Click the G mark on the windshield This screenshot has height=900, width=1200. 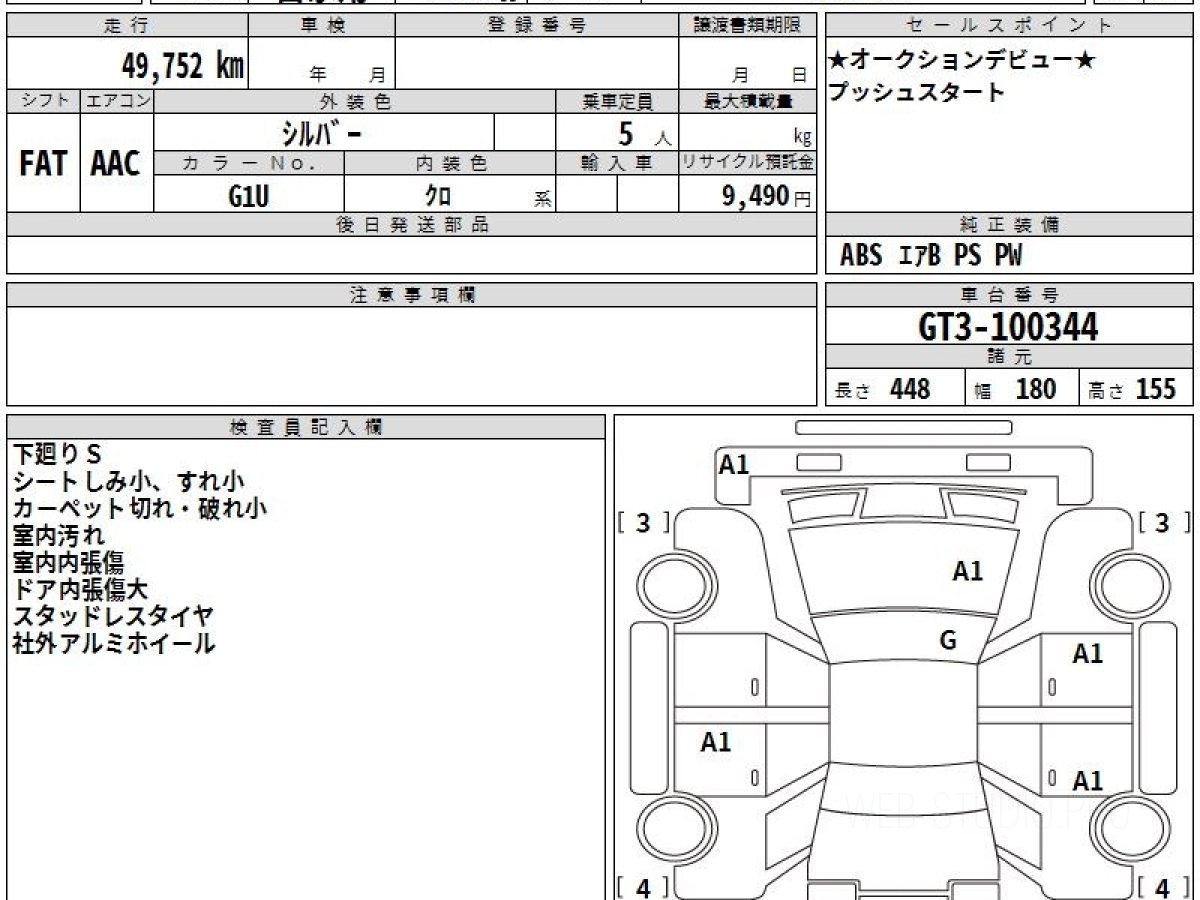[x=948, y=641]
